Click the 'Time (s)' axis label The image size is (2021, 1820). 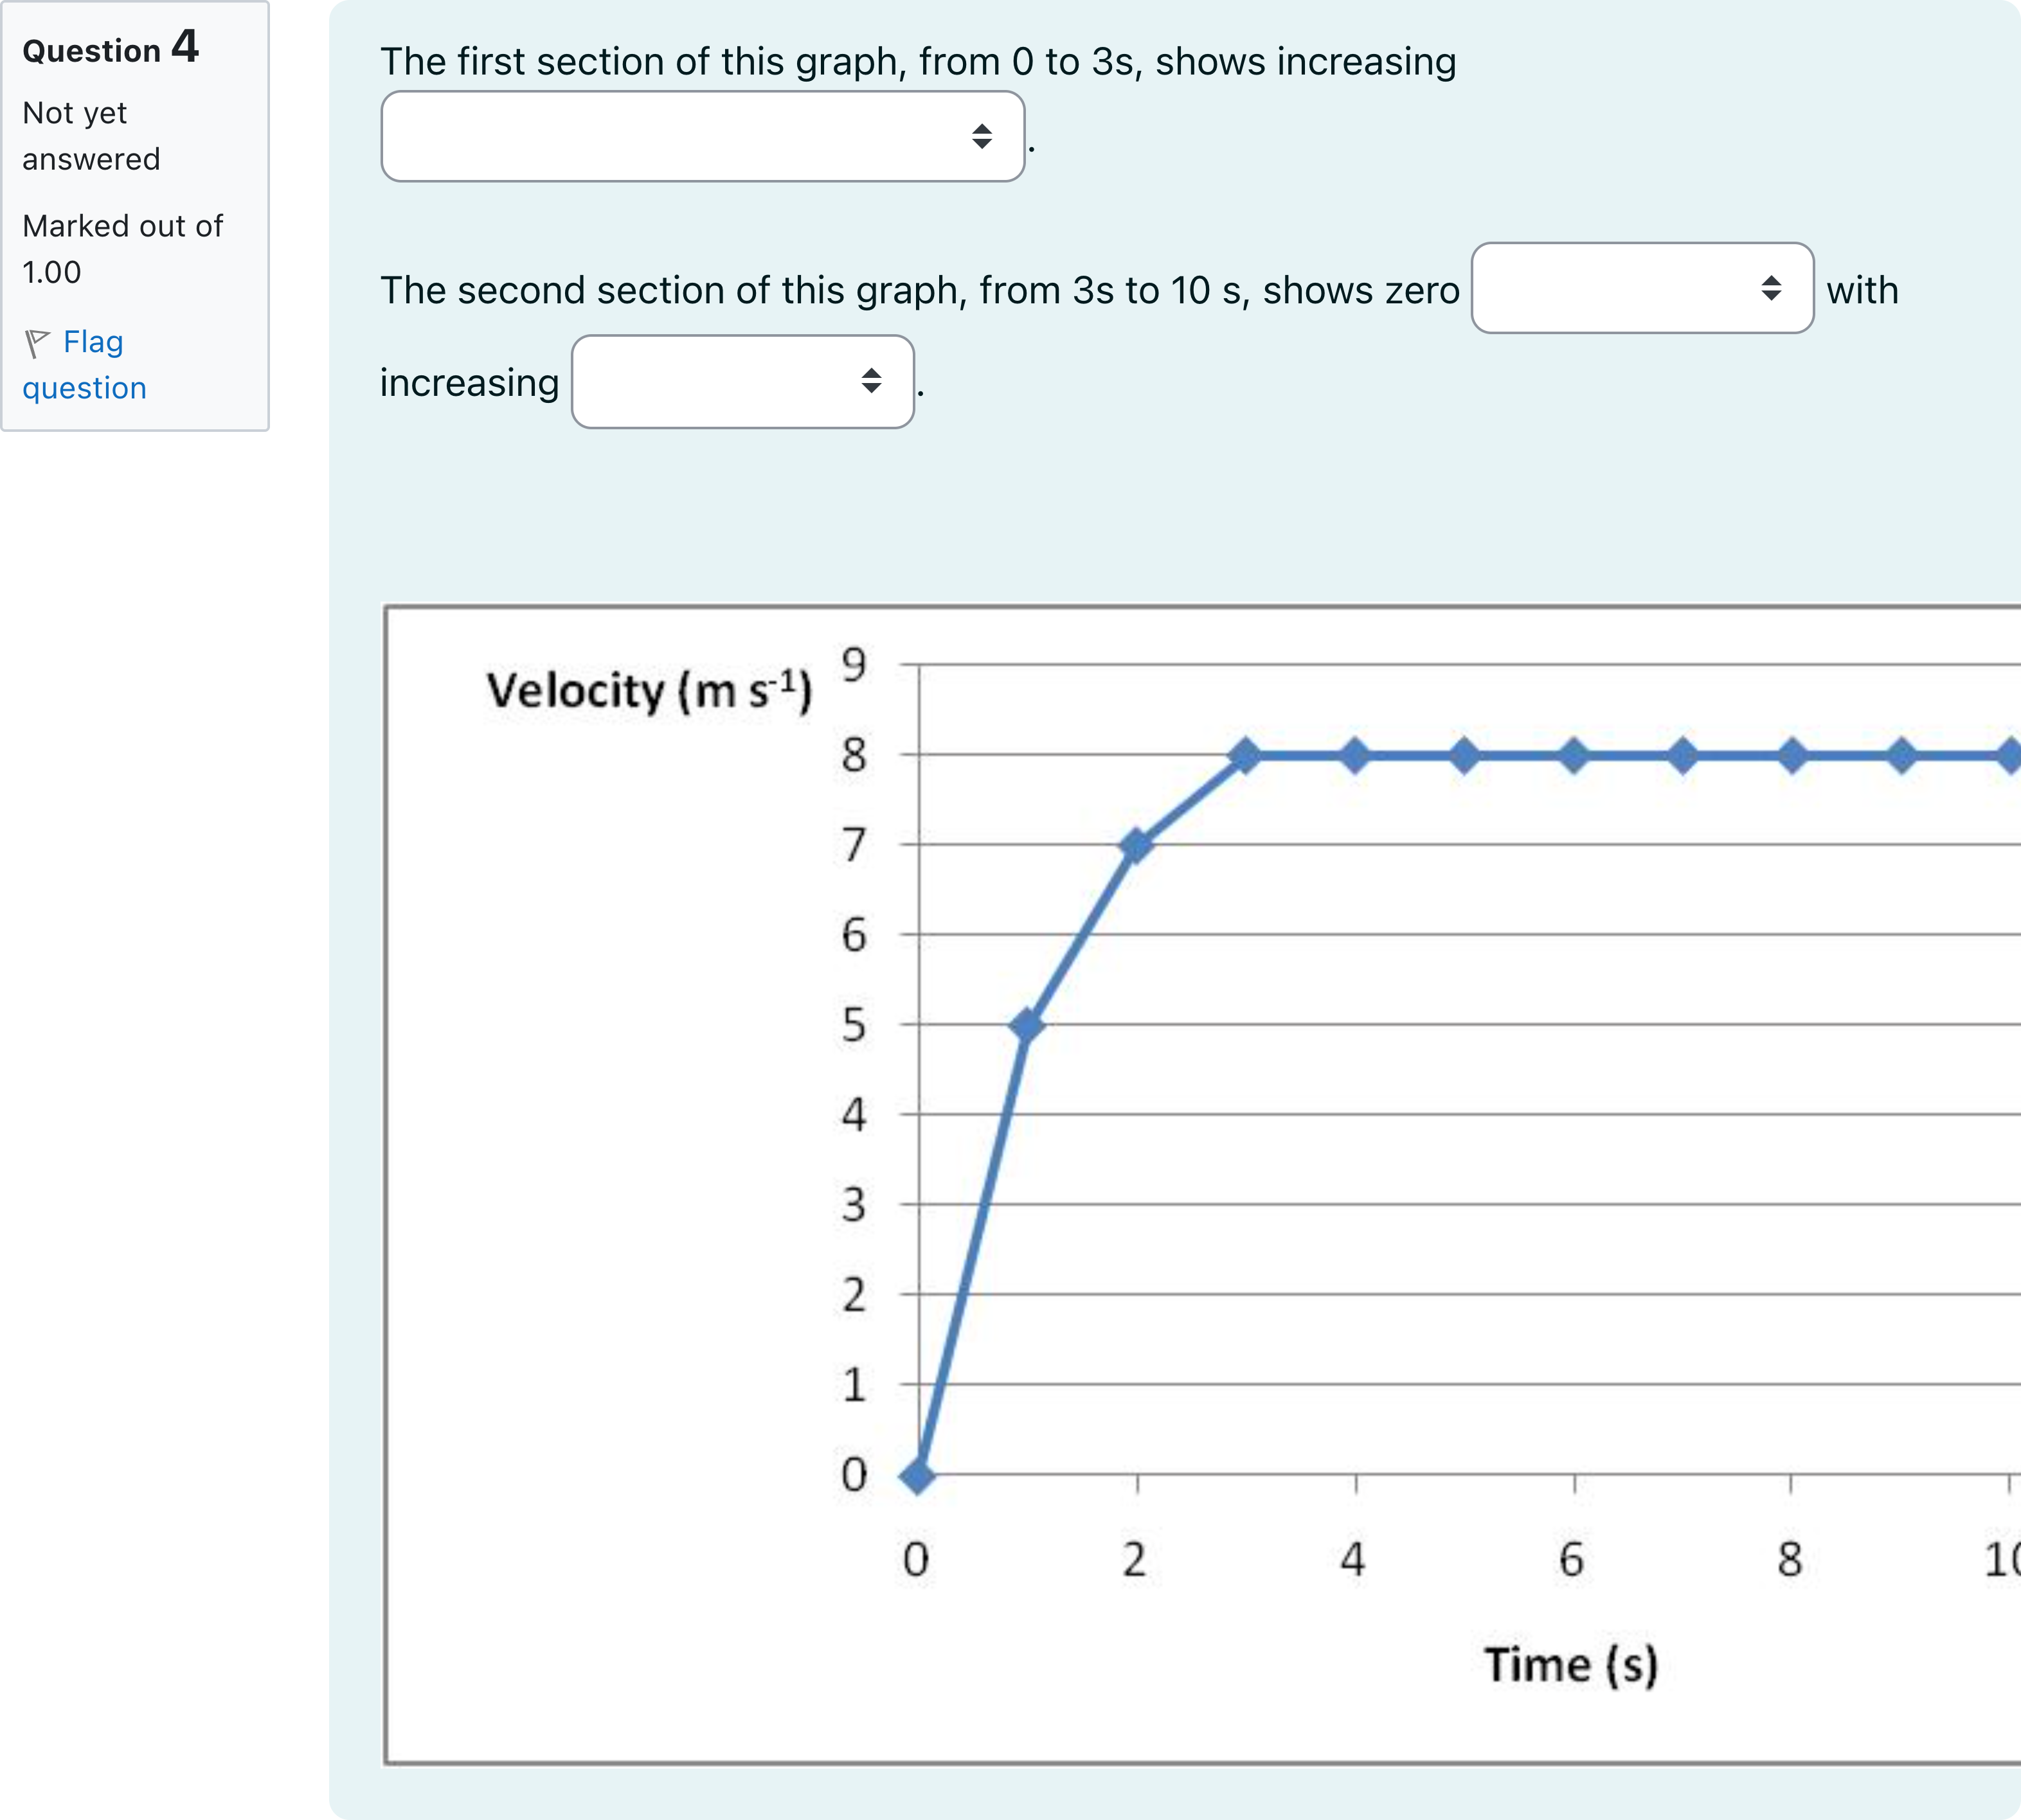pyautogui.click(x=1571, y=1665)
